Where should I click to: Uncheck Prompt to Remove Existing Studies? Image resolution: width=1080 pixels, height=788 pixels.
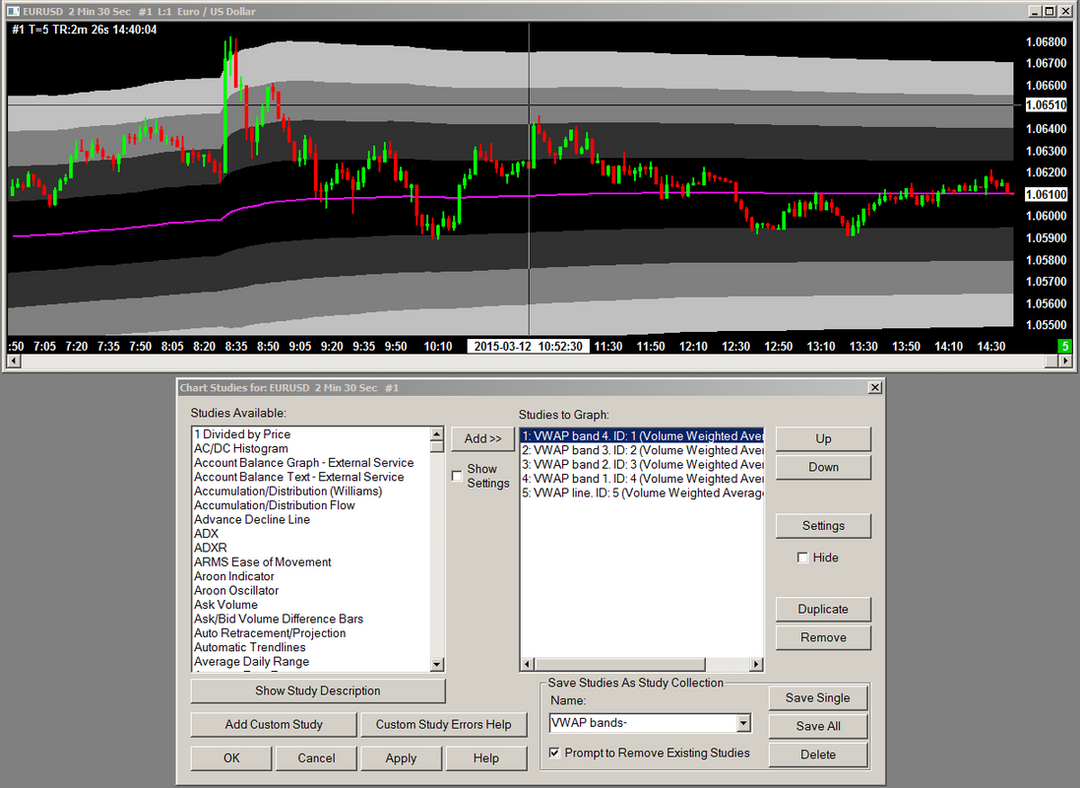tap(556, 752)
